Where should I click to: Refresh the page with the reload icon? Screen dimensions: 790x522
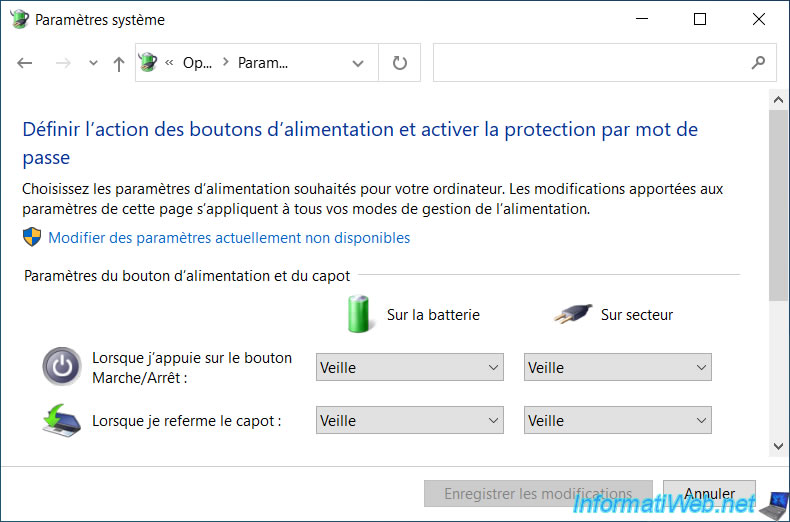pos(400,63)
